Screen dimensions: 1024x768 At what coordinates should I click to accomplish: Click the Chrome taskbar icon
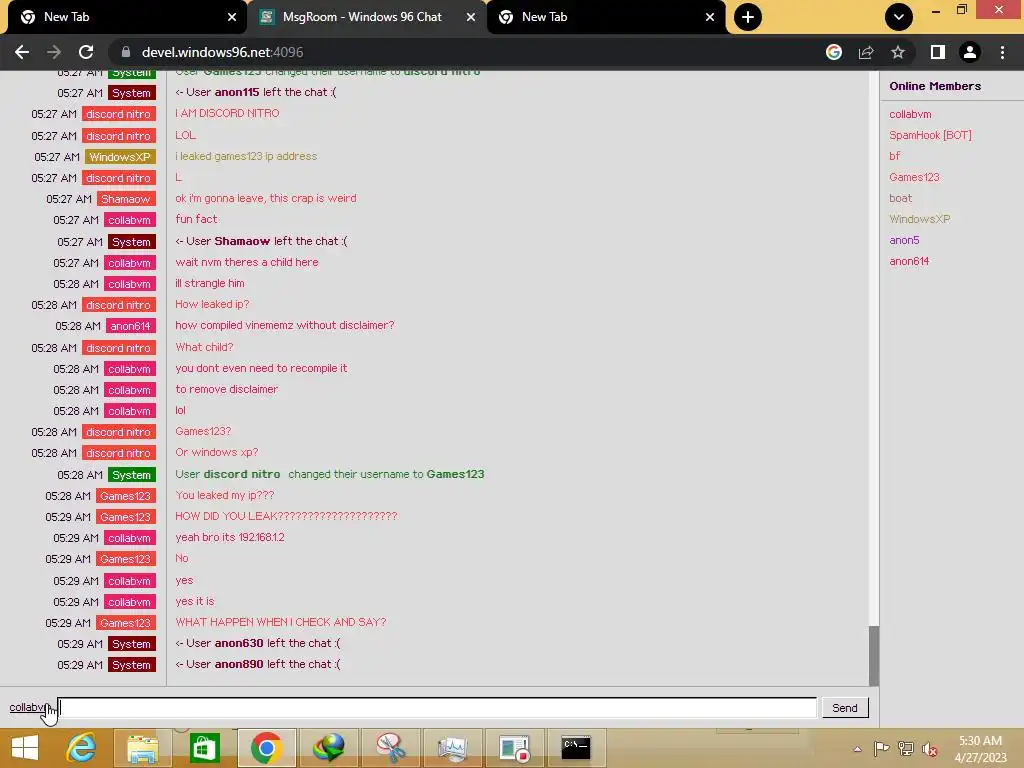[x=266, y=747]
